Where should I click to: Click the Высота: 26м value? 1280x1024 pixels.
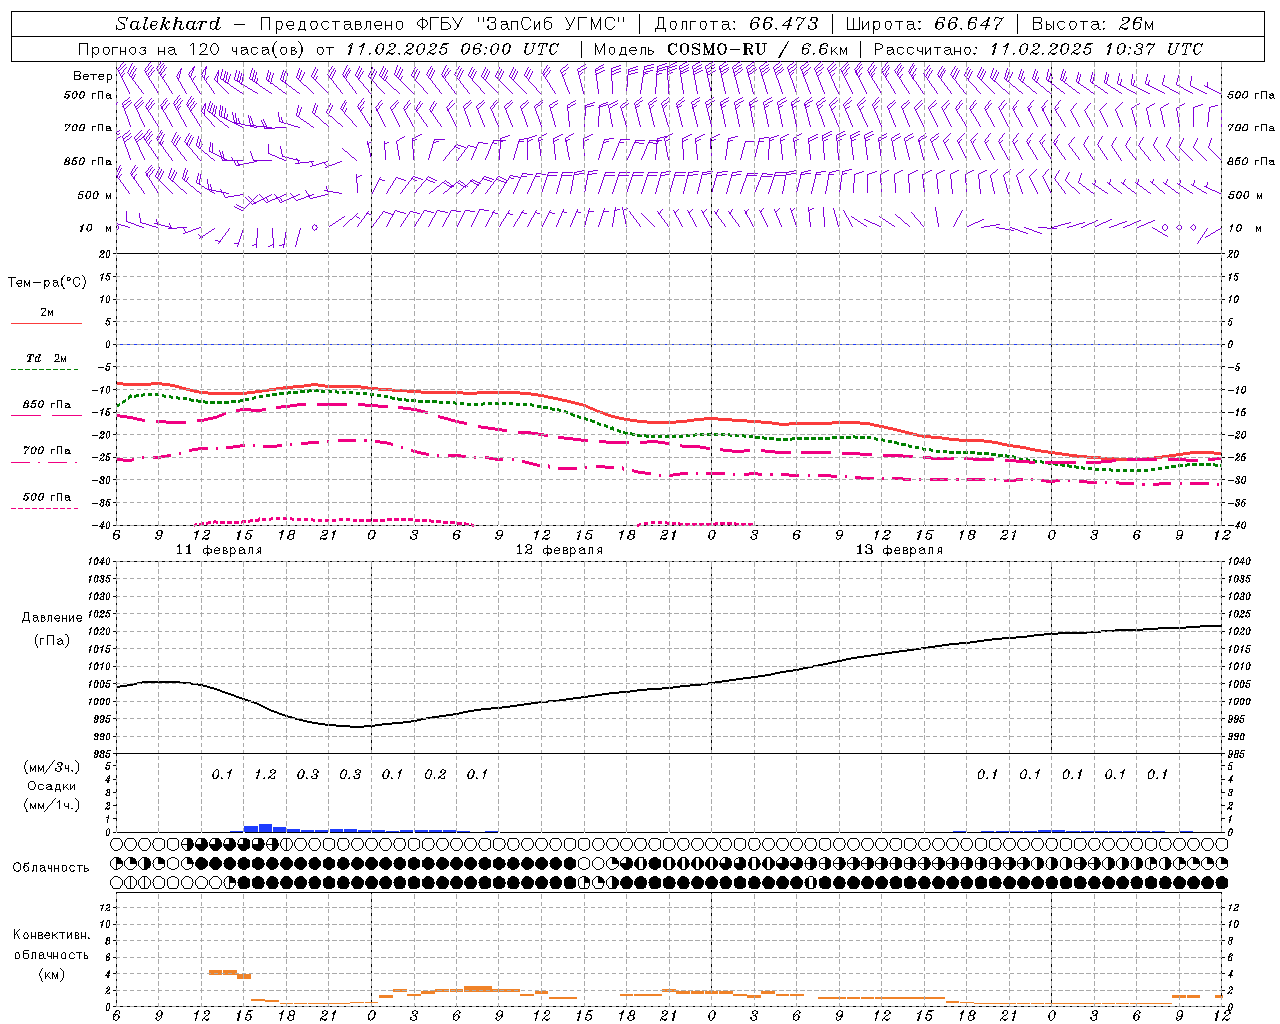coord(1092,24)
